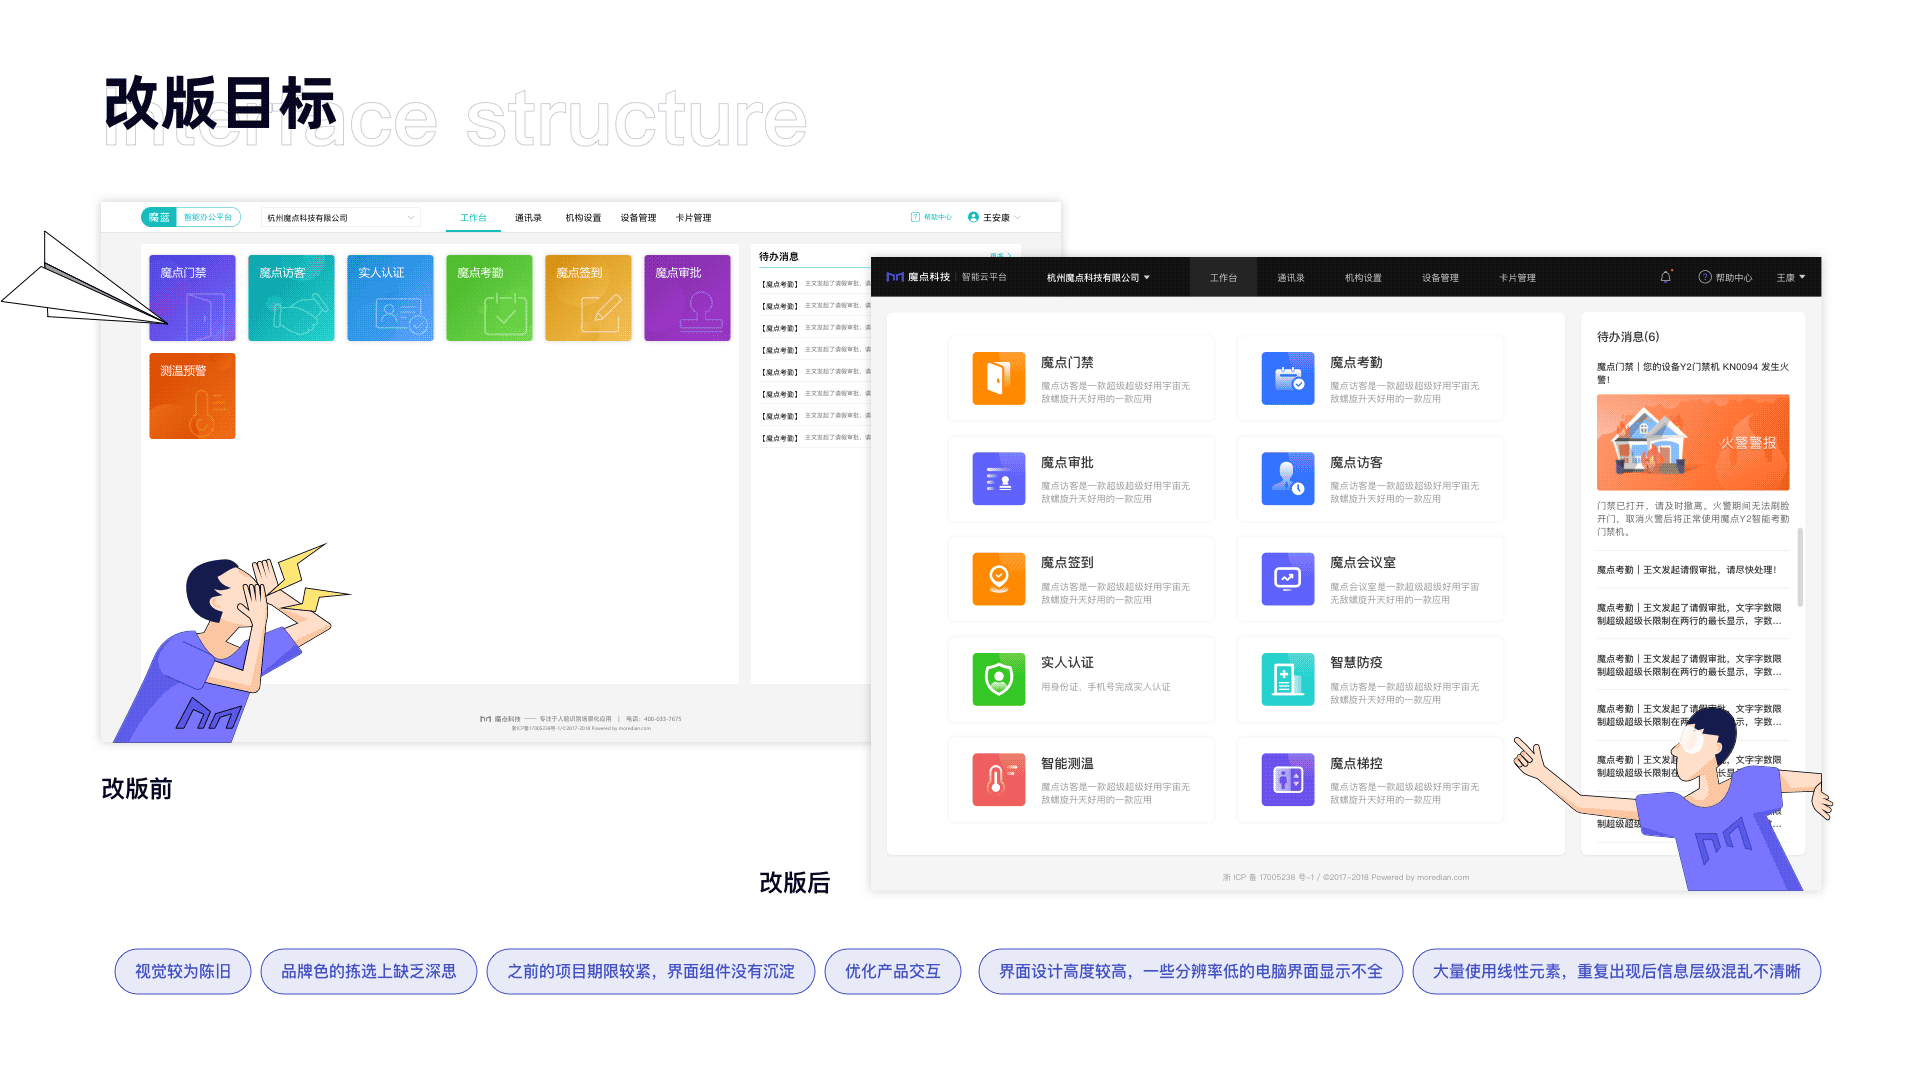Click 改版后 caption label
This screenshot has height=1080, width=1921.
(x=795, y=883)
